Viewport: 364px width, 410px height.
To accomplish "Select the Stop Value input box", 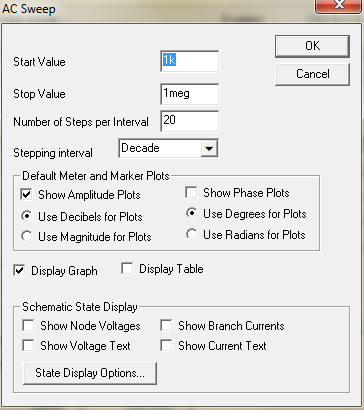I will (190, 94).
